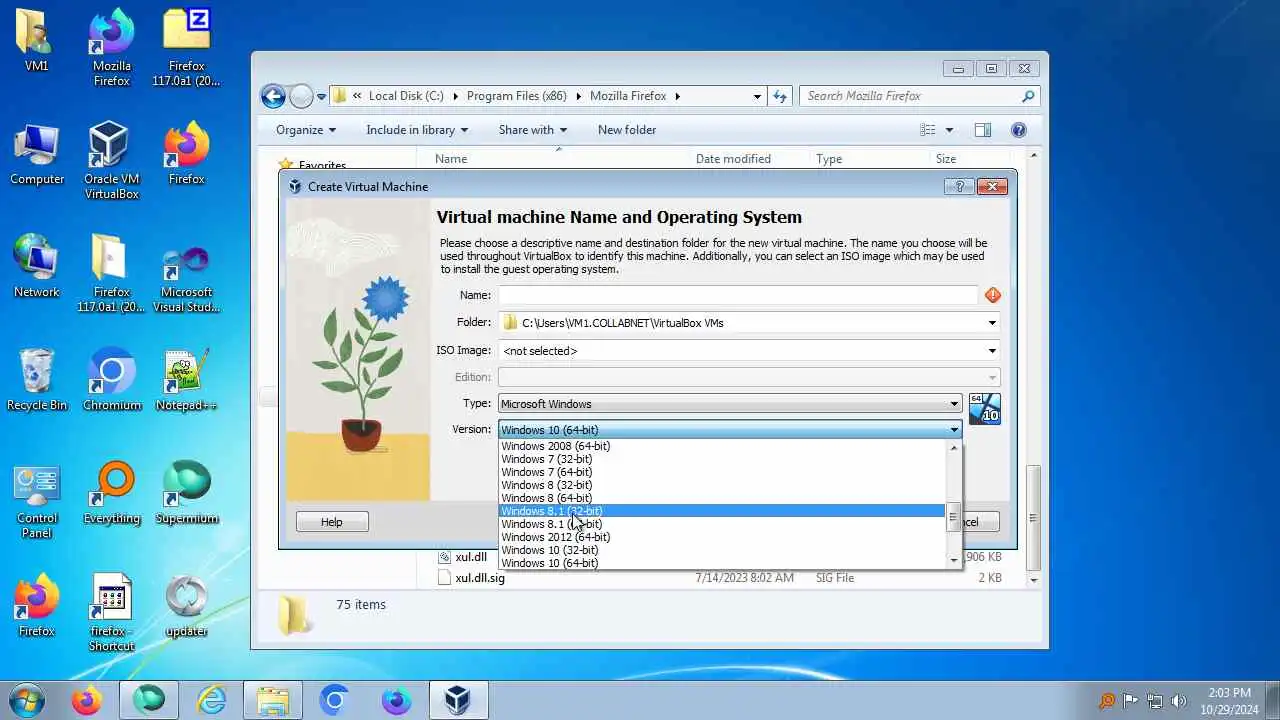This screenshot has height=720, width=1280.
Task: Click the Windows 10 64-bit OS icon
Action: point(984,408)
